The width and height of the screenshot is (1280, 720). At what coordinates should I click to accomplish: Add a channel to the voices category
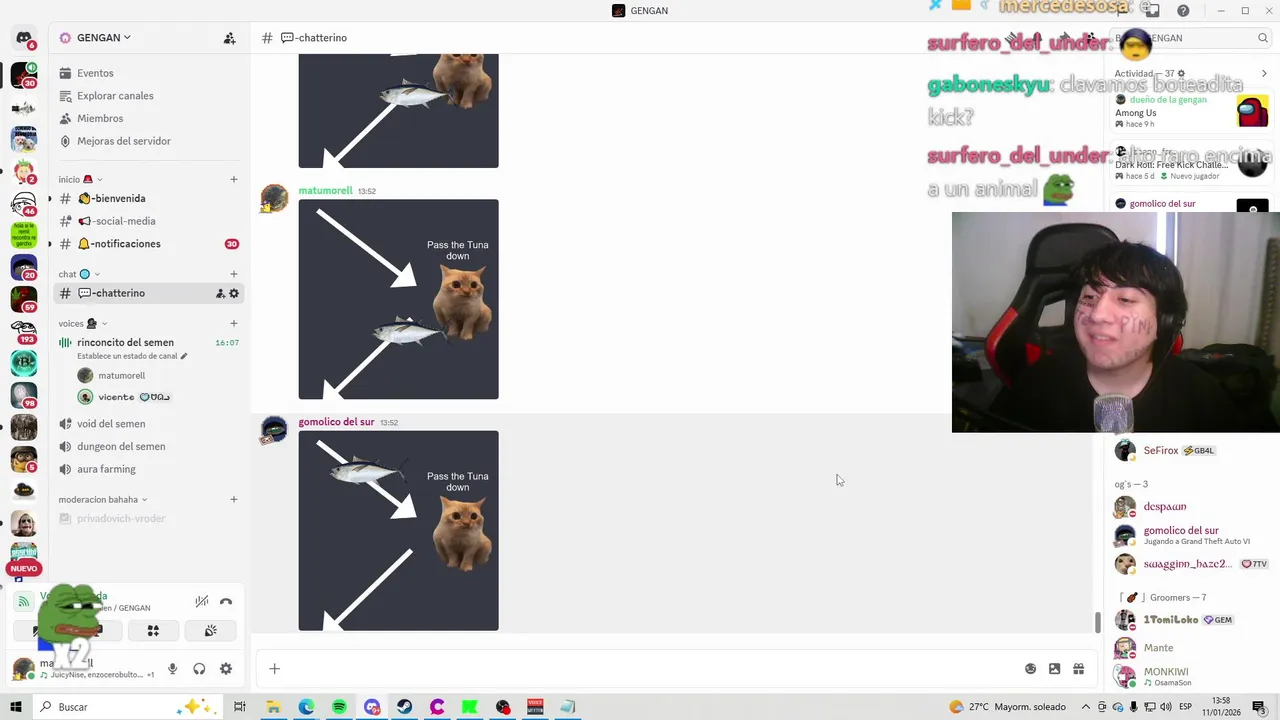tap(234, 323)
